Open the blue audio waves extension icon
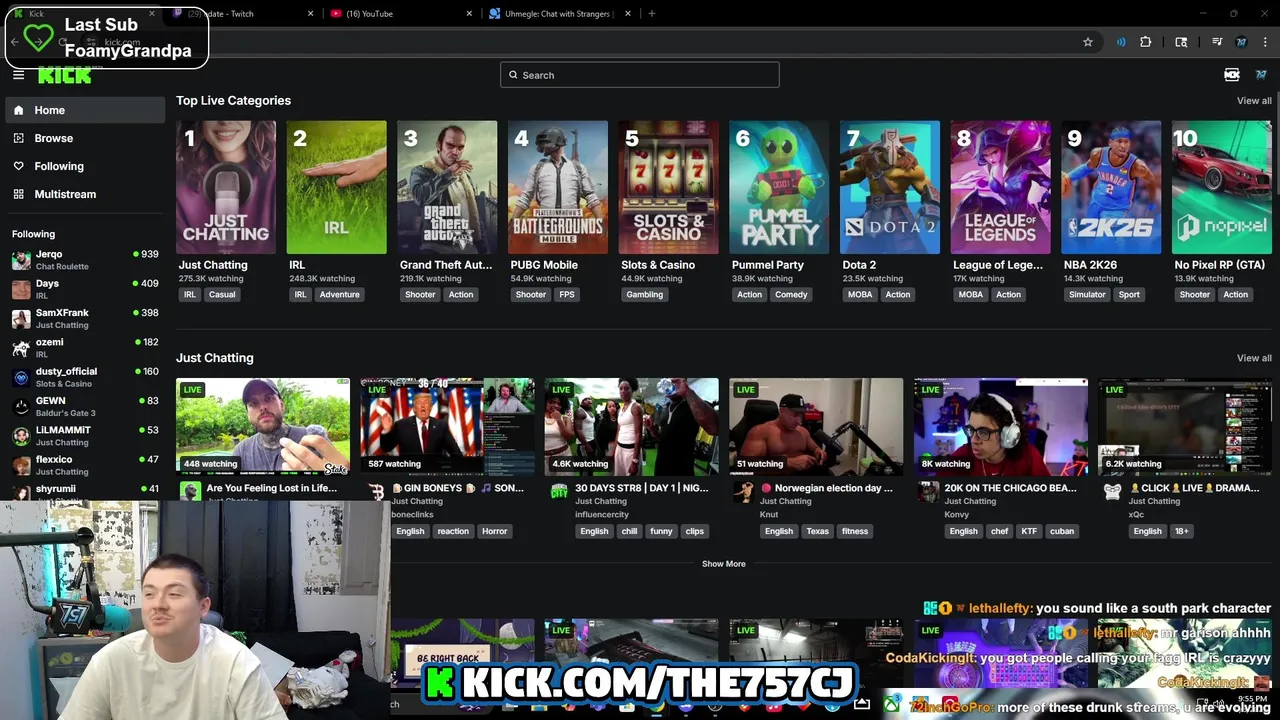This screenshot has width=1280, height=720. click(x=1121, y=42)
